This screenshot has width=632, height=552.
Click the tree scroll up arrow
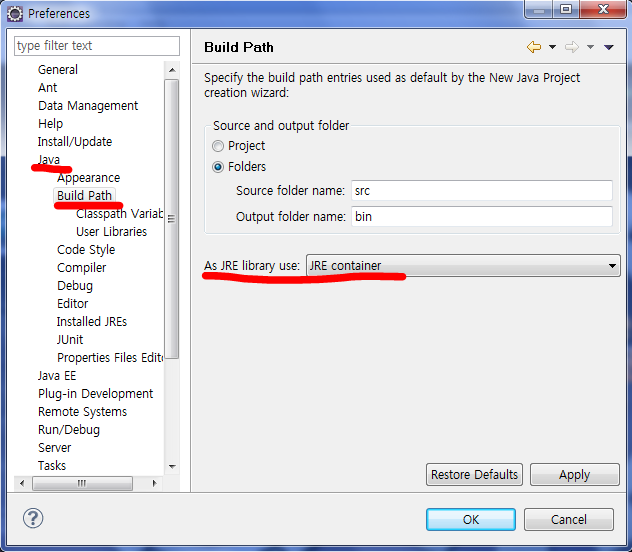tap(172, 70)
